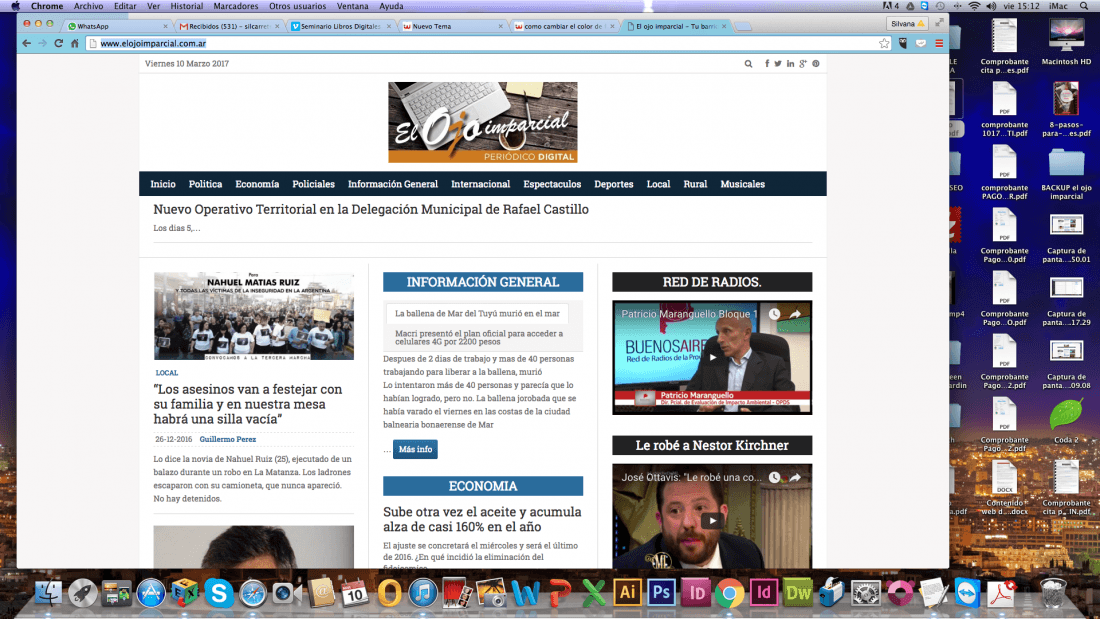Select the ballena de Mar del Tuyú tab
This screenshot has width=1100, height=619.
[x=477, y=314]
